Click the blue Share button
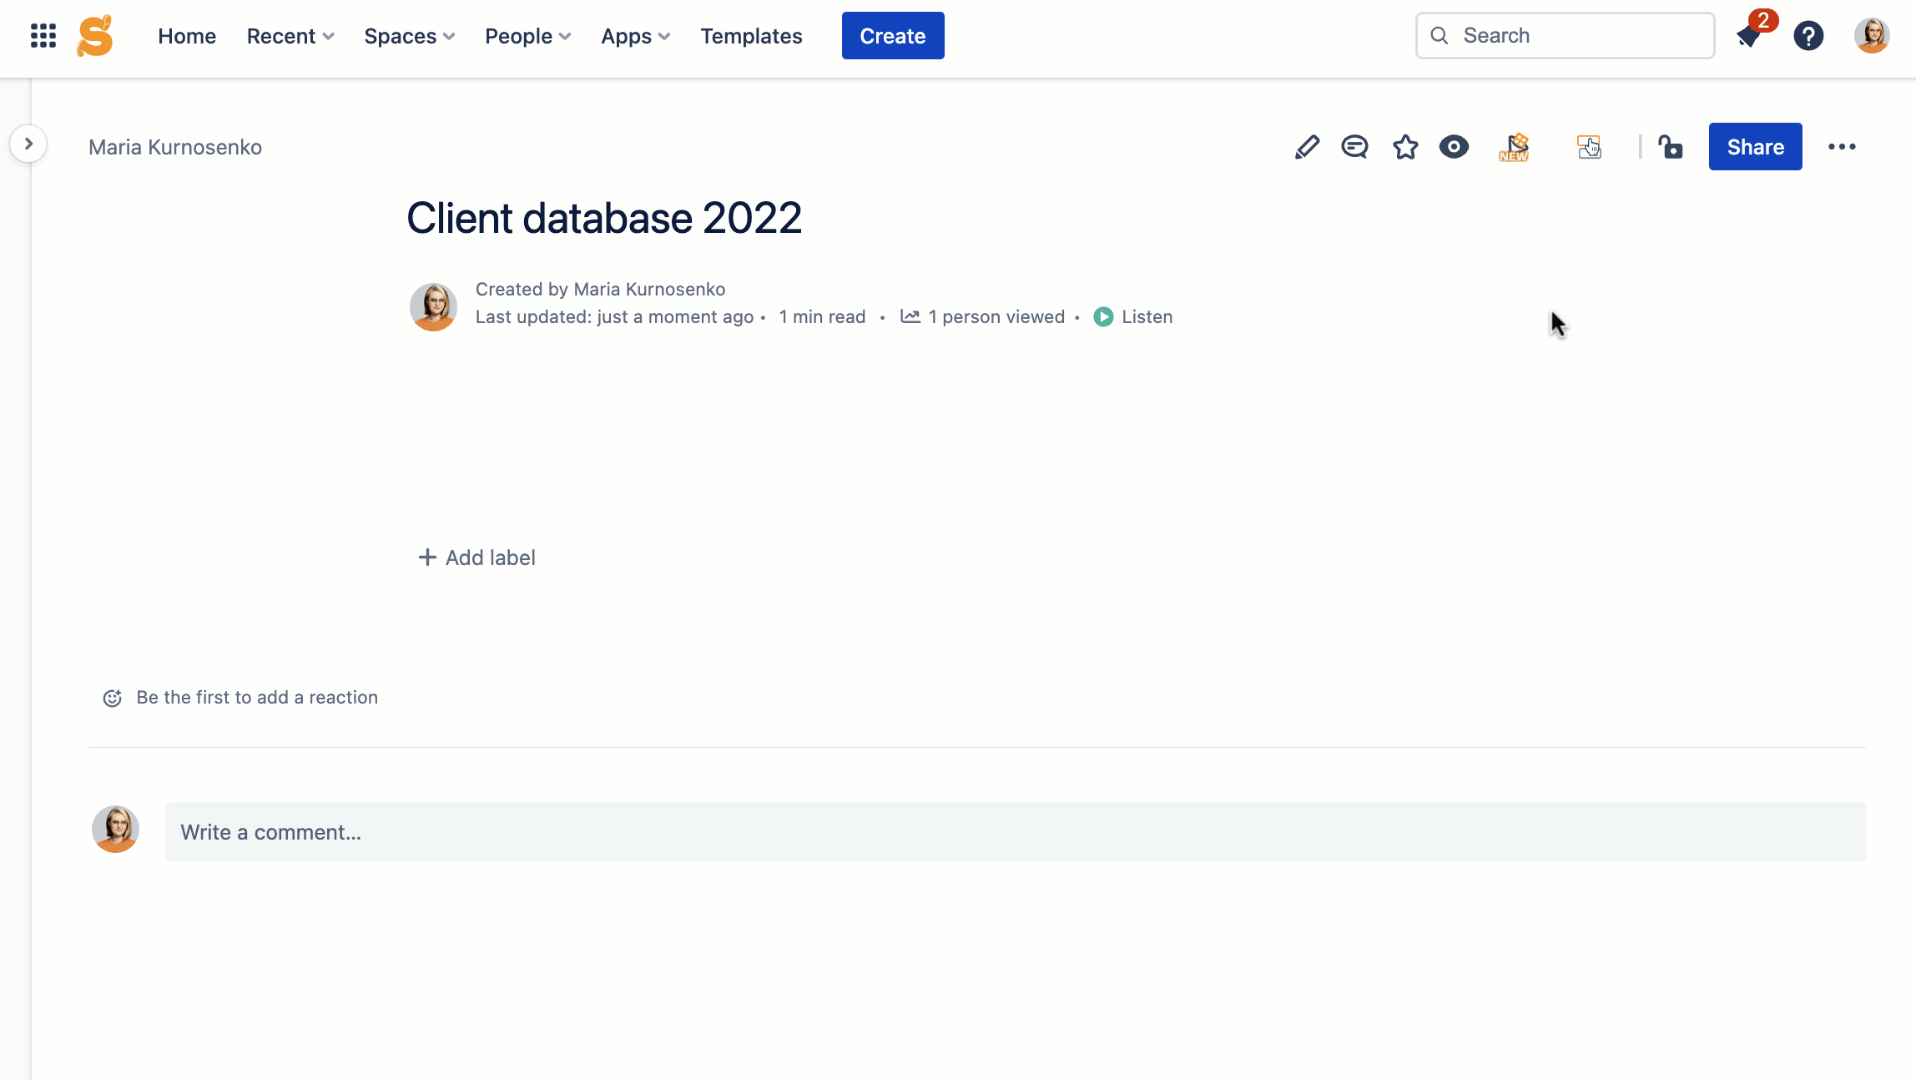Screen dimensions: 1916x1080 (x=1755, y=147)
